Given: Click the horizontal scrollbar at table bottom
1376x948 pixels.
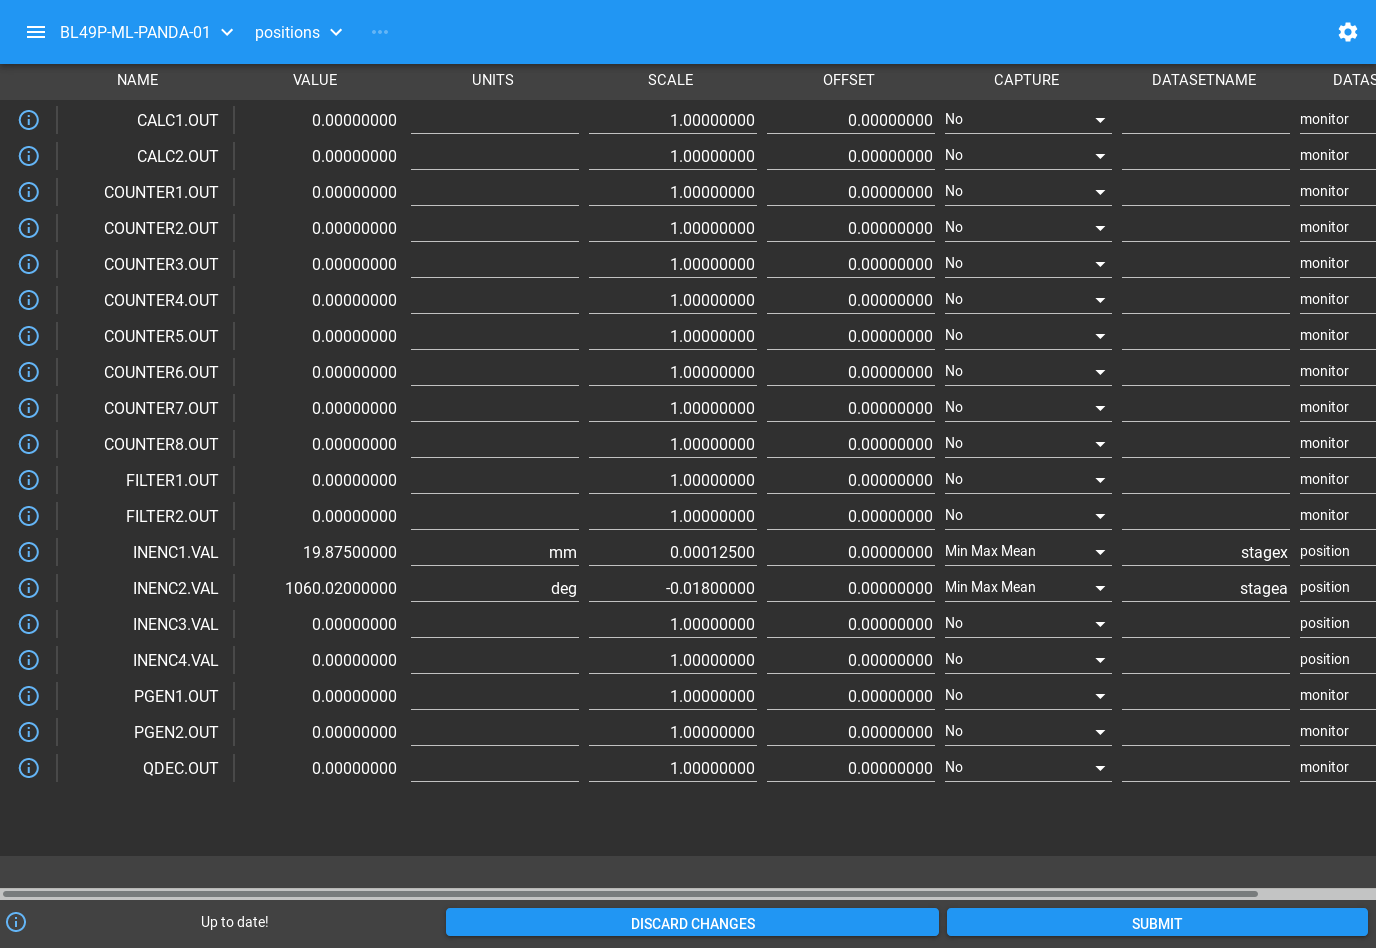Looking at the screenshot, I should coord(630,894).
